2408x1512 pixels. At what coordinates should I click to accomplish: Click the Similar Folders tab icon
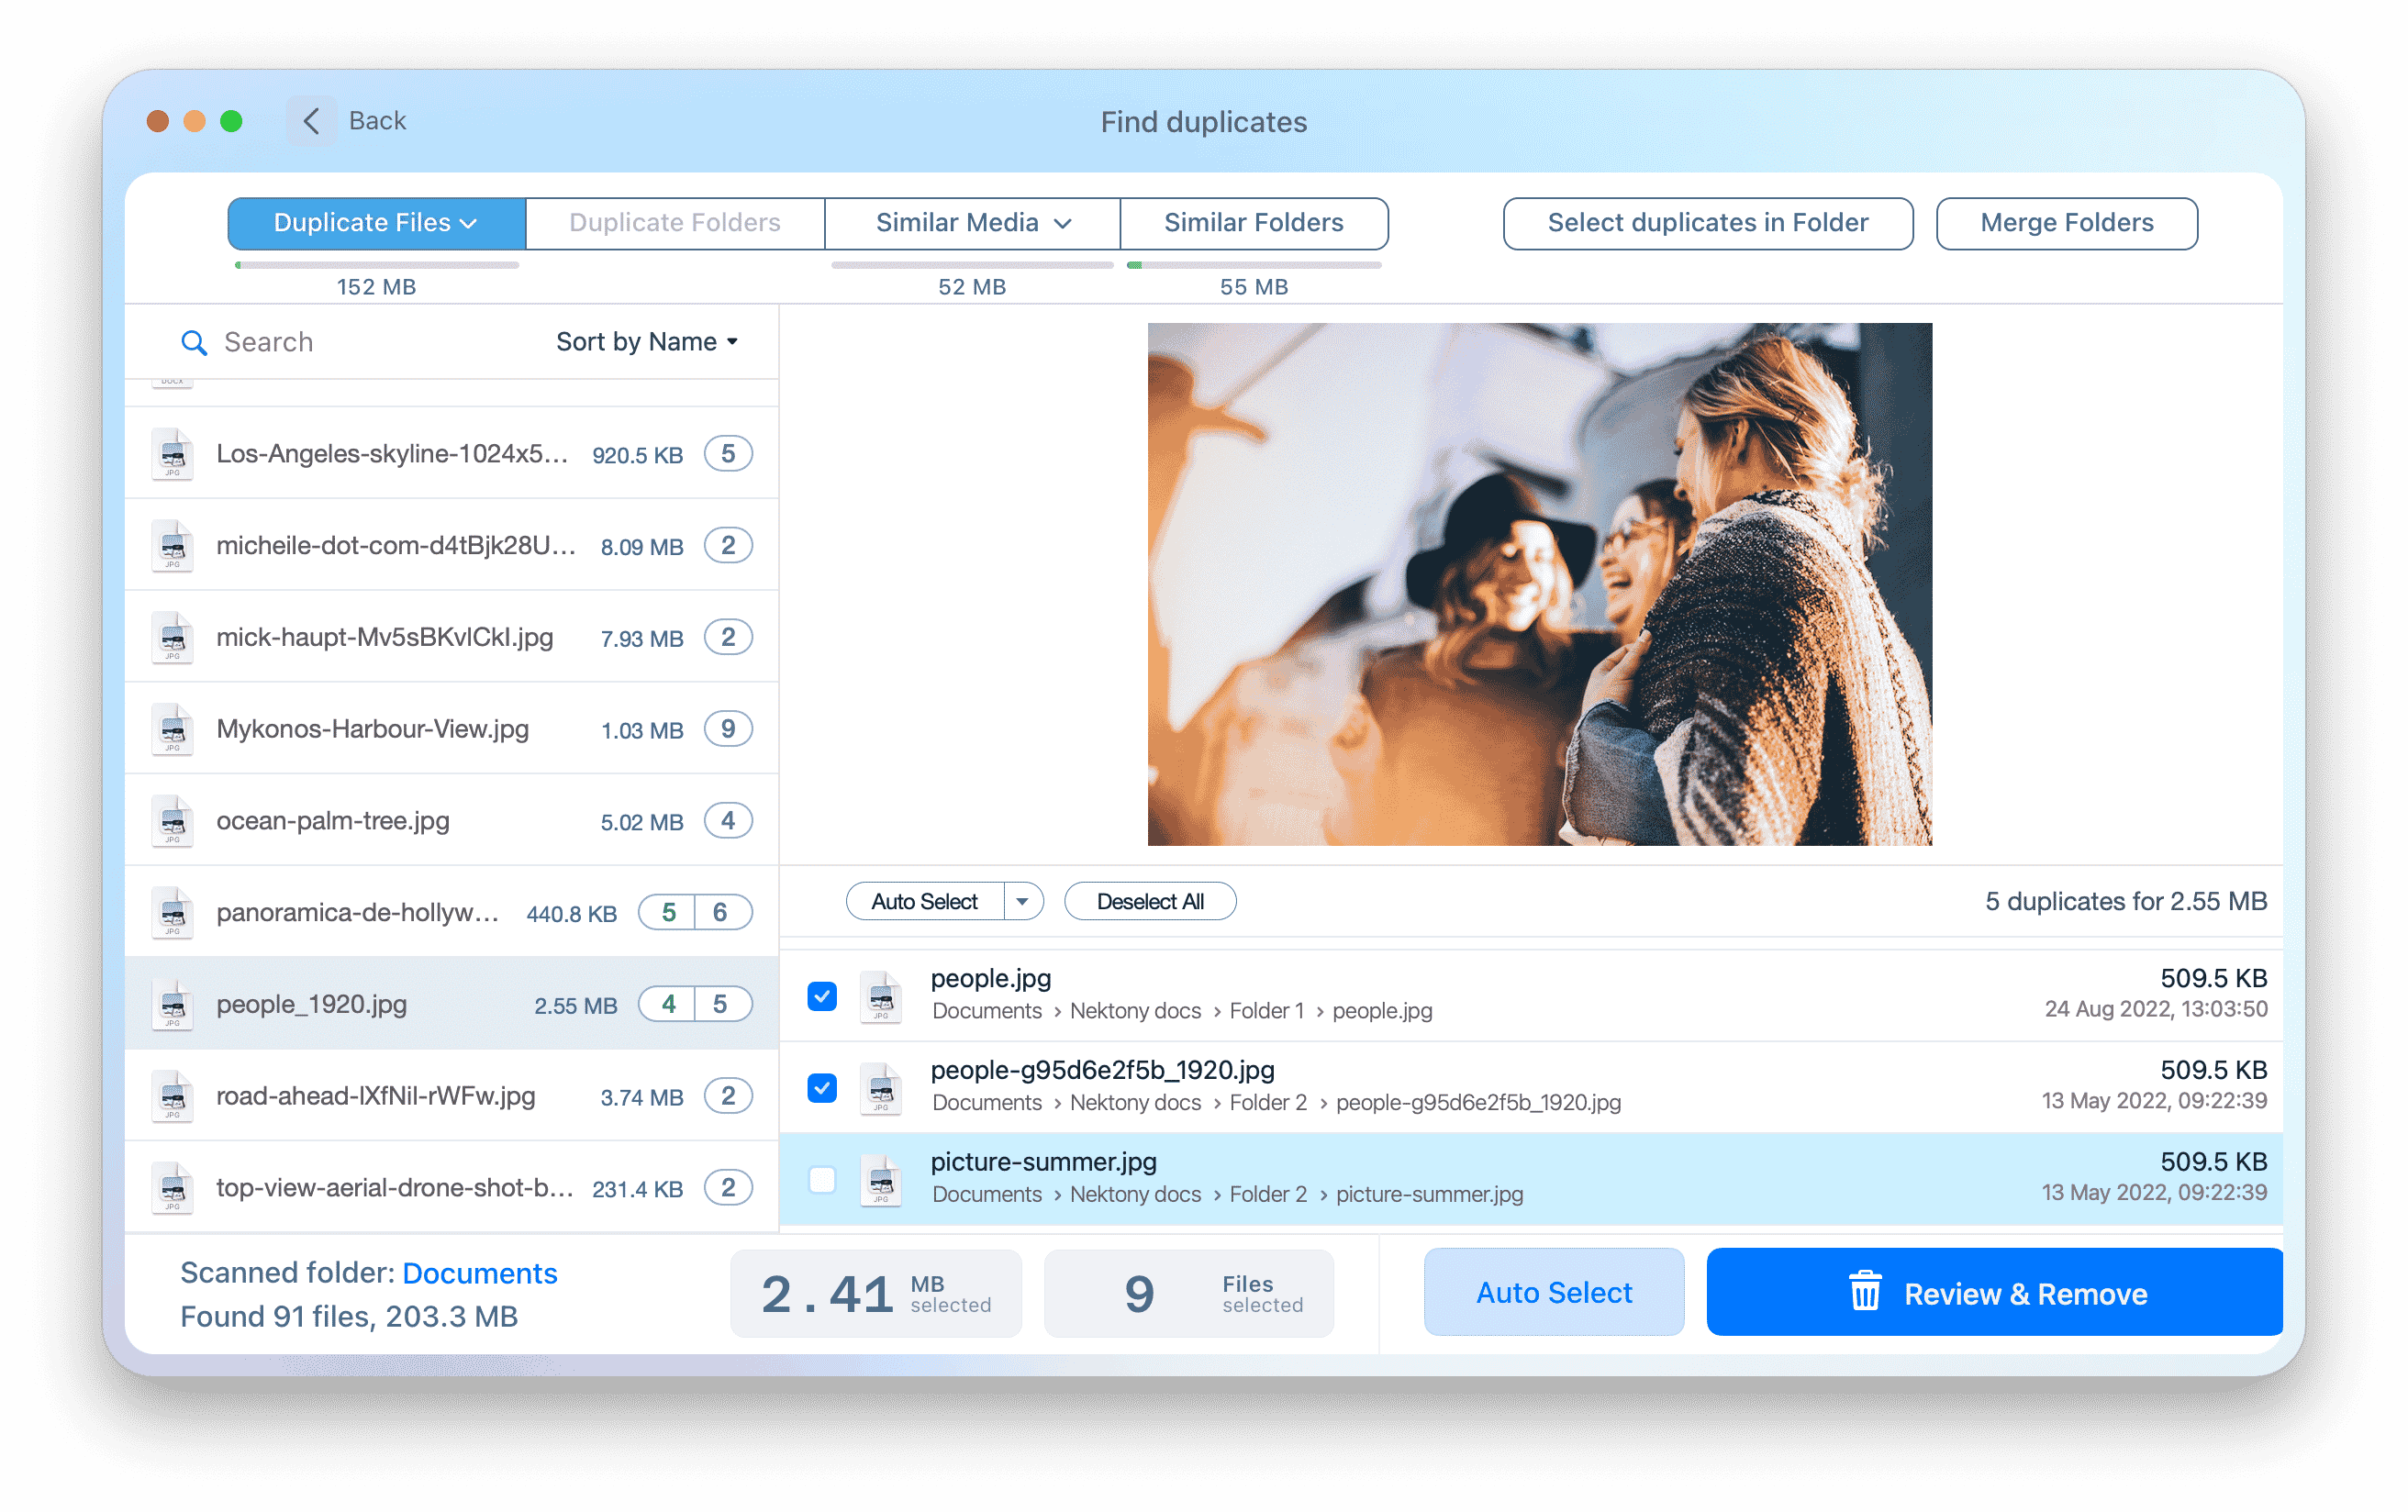point(1251,221)
